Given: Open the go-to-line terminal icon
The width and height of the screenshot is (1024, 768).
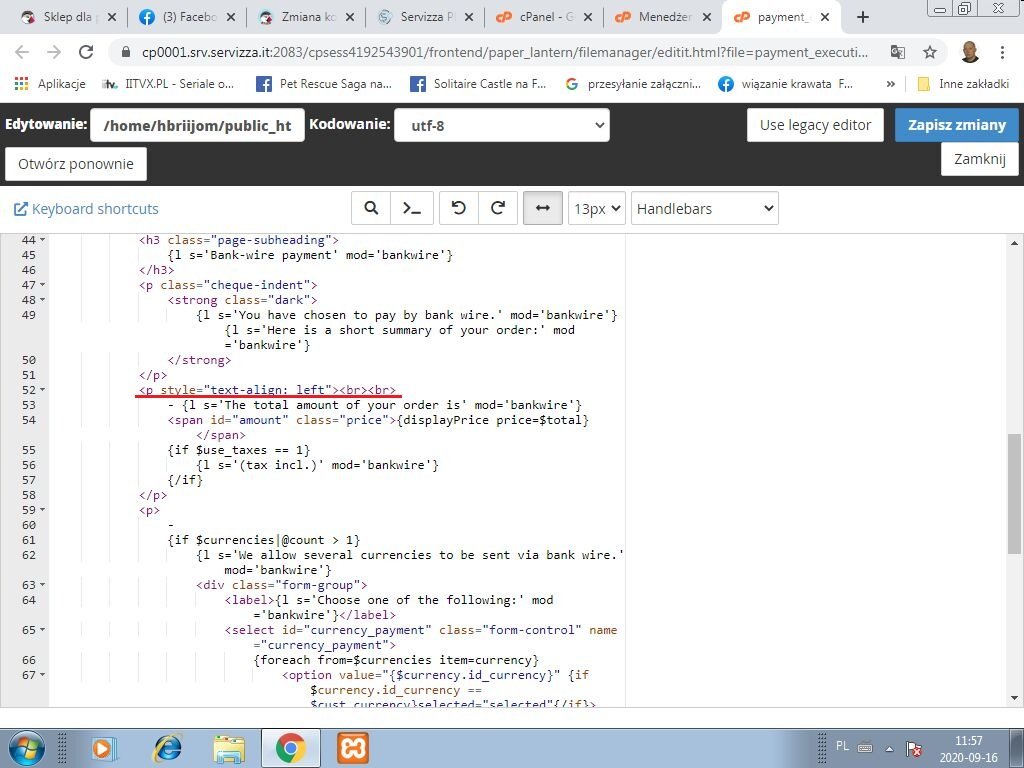Looking at the screenshot, I should coord(411,208).
